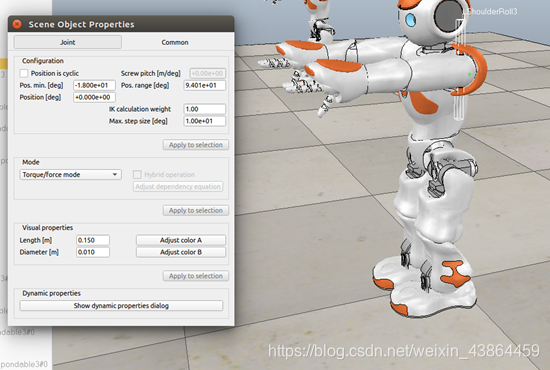Switch to the Common tab
This screenshot has width=550, height=370.
point(175,42)
